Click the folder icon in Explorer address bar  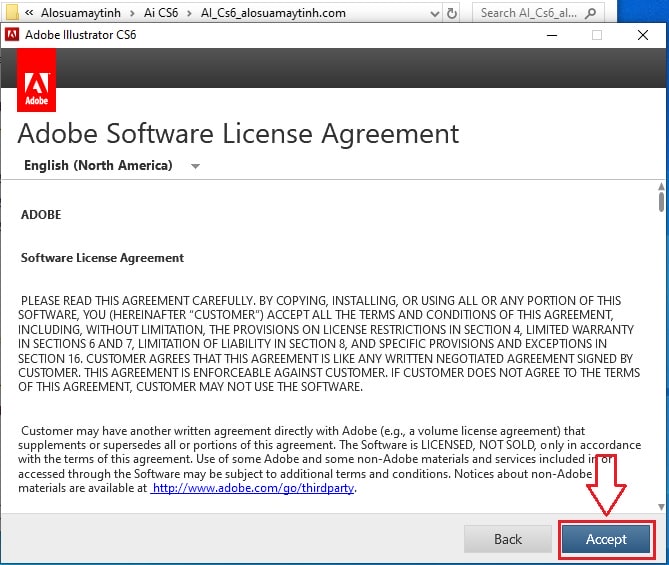(x=12, y=13)
